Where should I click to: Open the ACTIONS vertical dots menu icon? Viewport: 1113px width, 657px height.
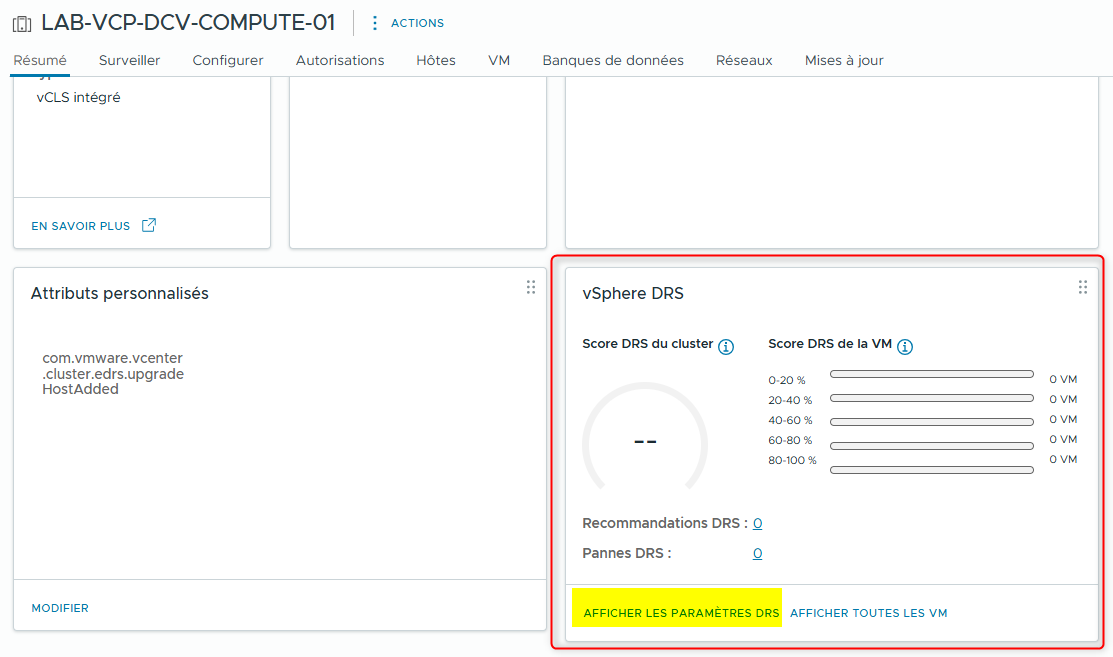pyautogui.click(x=374, y=22)
